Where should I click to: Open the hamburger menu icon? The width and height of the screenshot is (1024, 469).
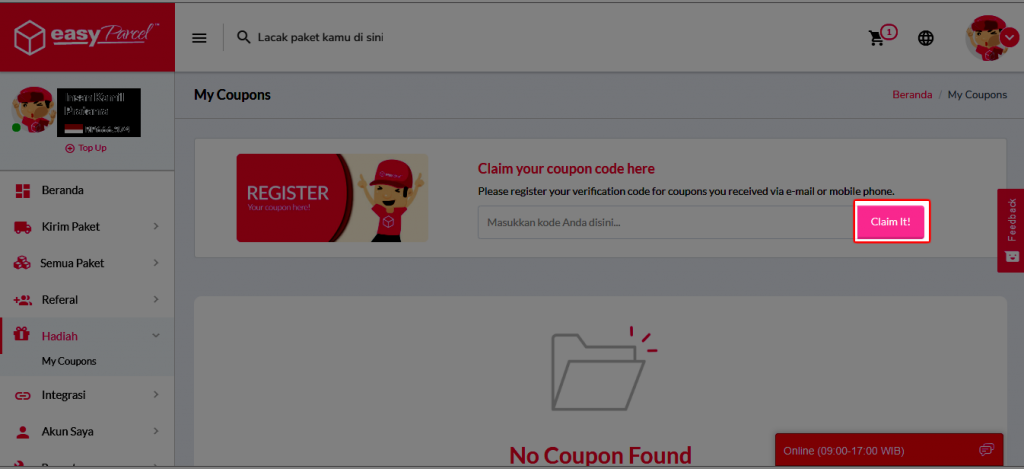point(199,38)
